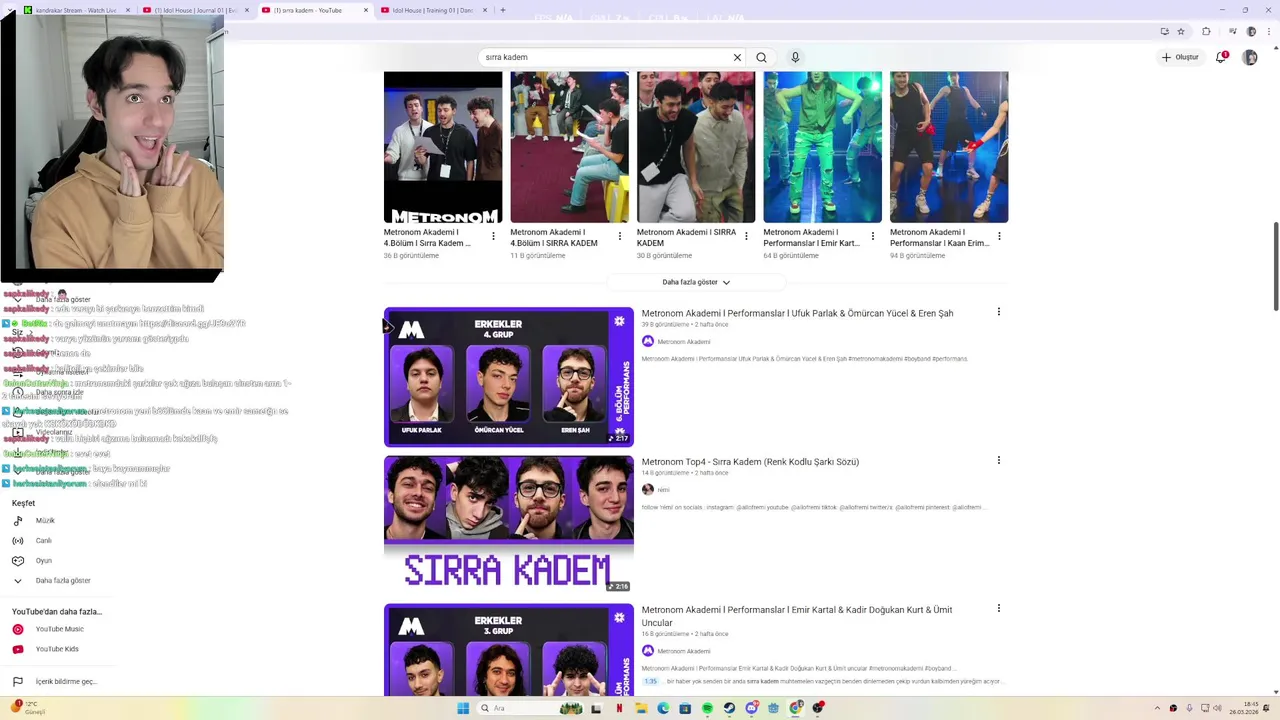
Task: Visit Metronom Akademi channel under first result
Action: (x=684, y=342)
